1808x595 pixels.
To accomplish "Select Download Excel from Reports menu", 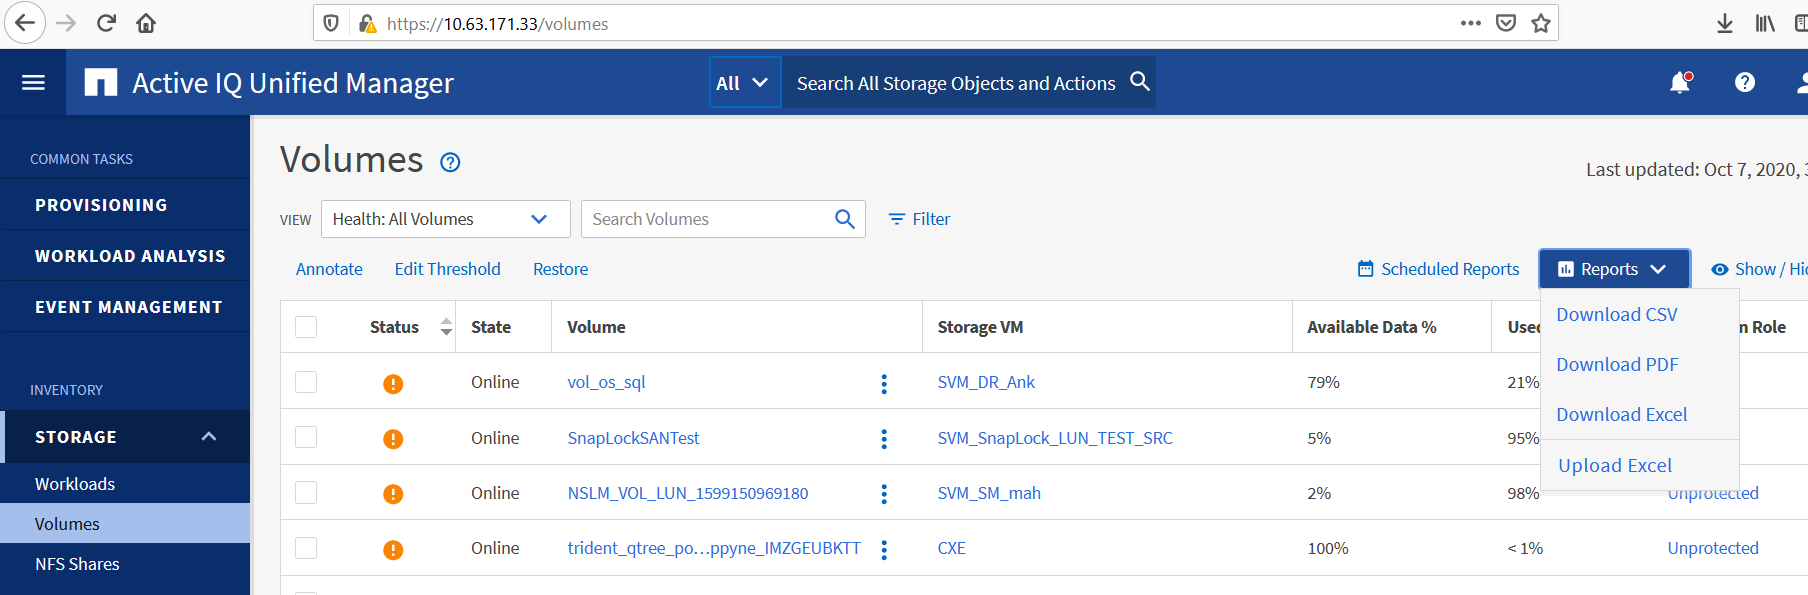I will click(1621, 415).
